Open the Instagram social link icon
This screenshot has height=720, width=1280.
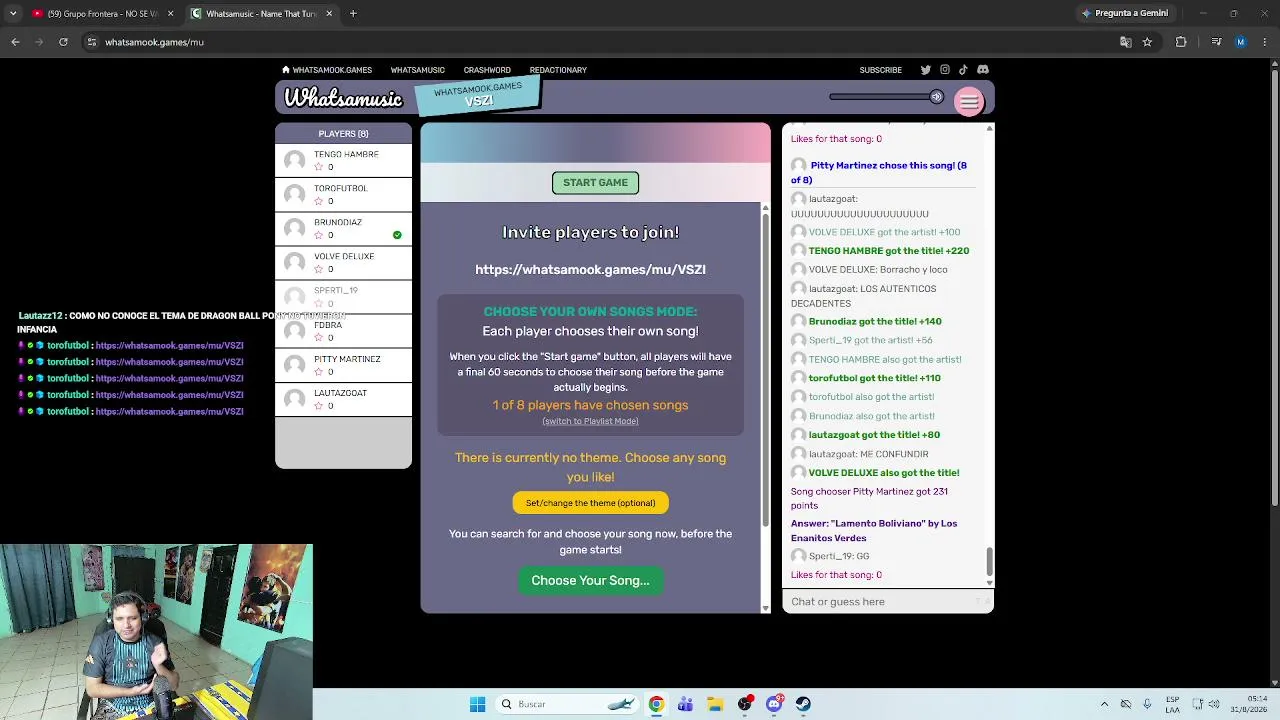[x=944, y=70]
